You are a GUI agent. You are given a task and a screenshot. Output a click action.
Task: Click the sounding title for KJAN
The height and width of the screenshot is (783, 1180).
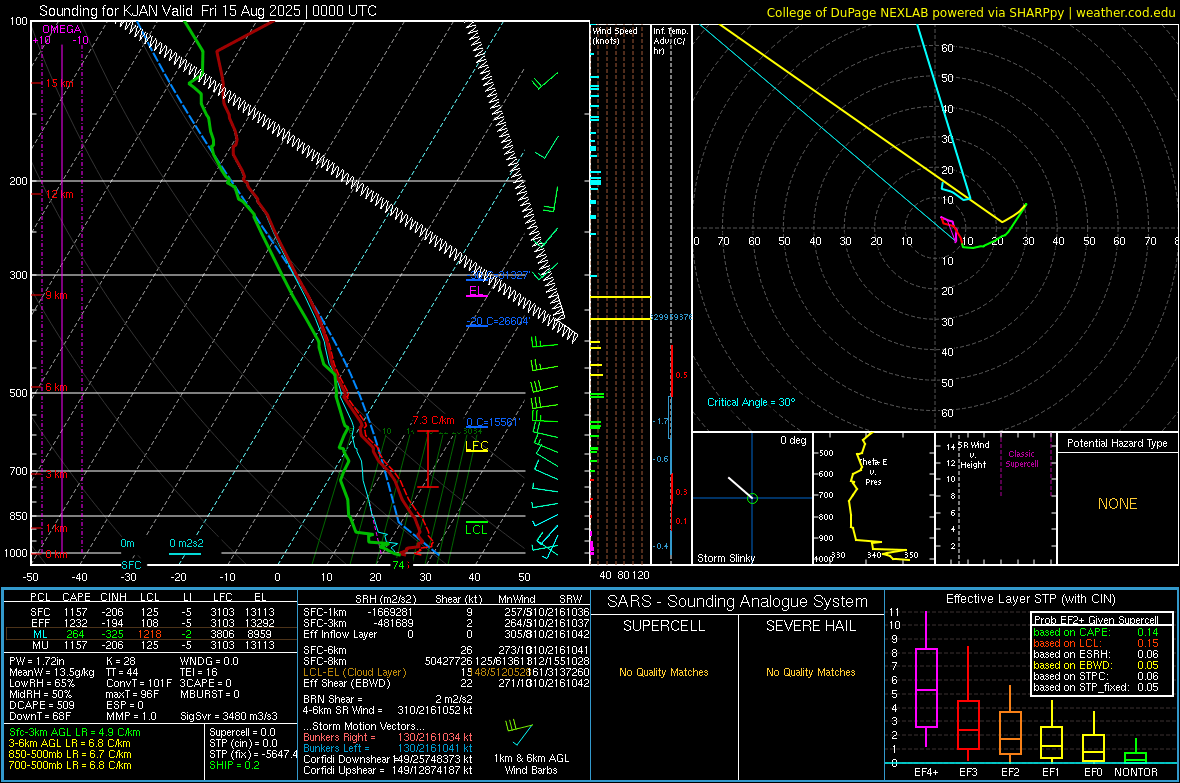[x=208, y=11]
